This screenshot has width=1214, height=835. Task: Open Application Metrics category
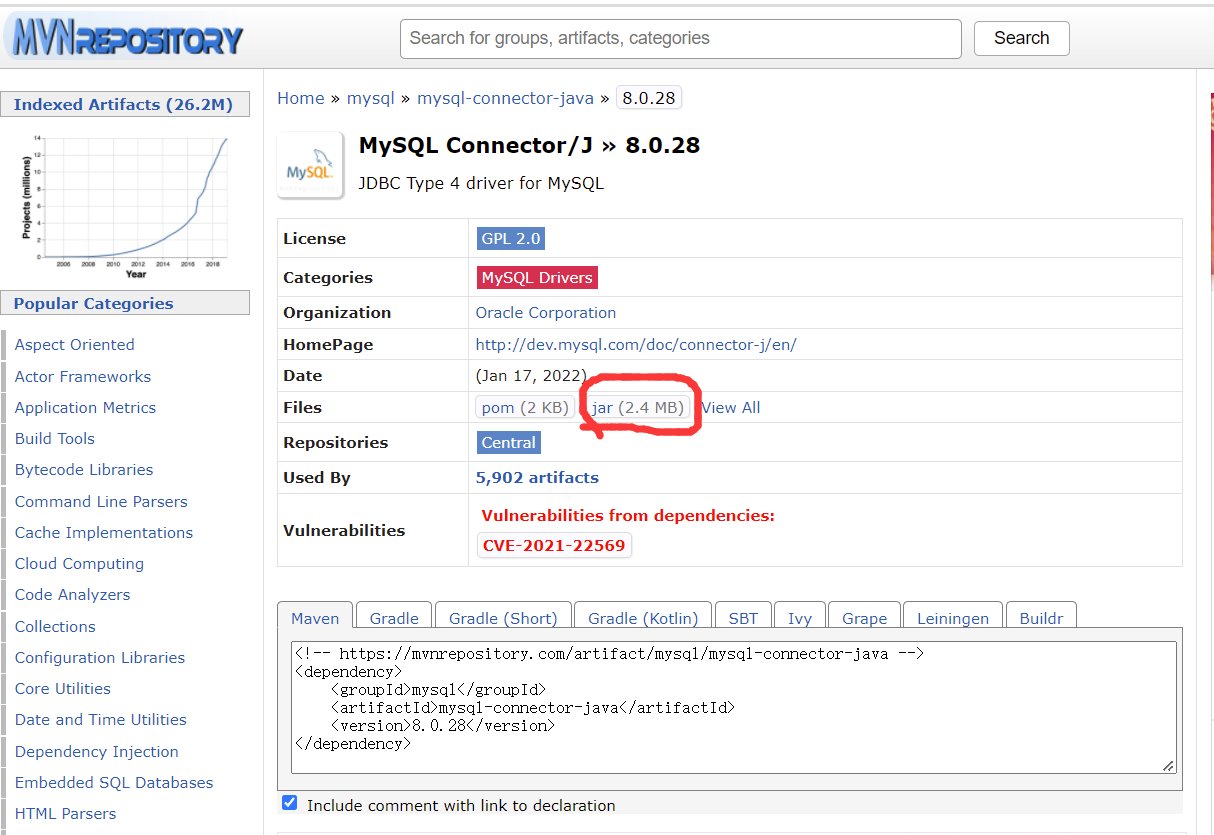point(85,408)
